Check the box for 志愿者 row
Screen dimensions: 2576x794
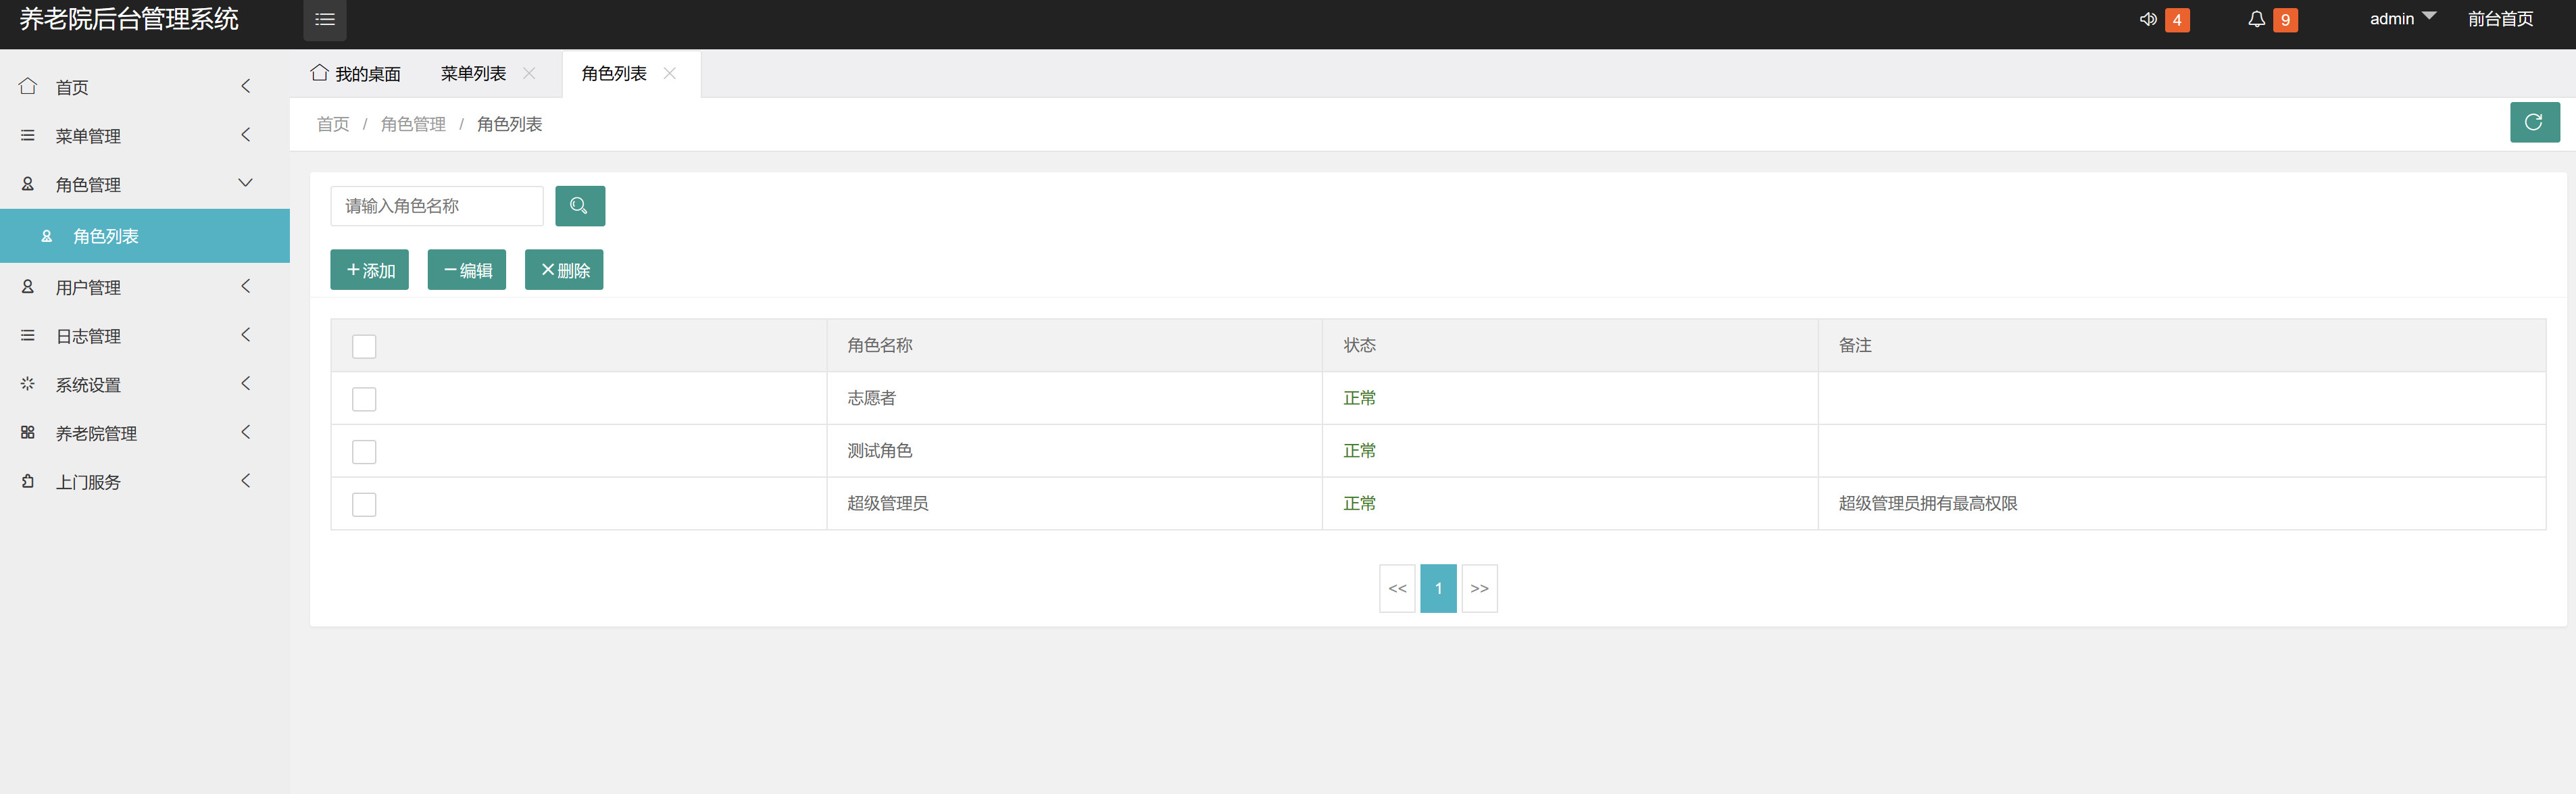coord(364,399)
